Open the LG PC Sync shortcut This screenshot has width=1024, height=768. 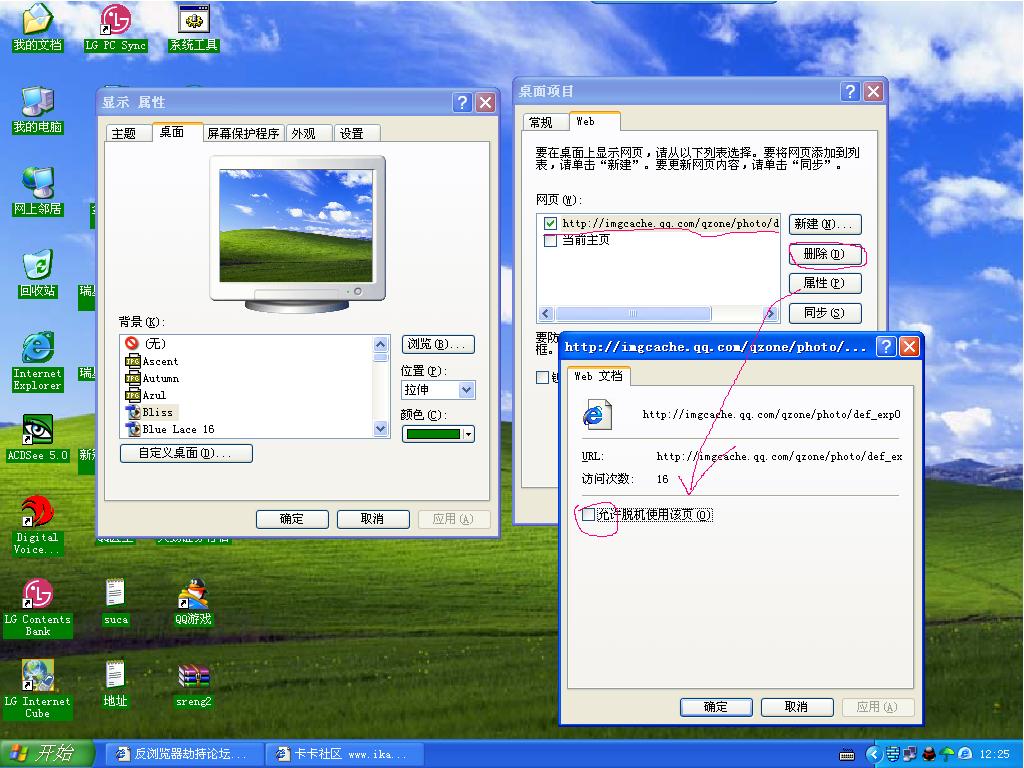(116, 27)
